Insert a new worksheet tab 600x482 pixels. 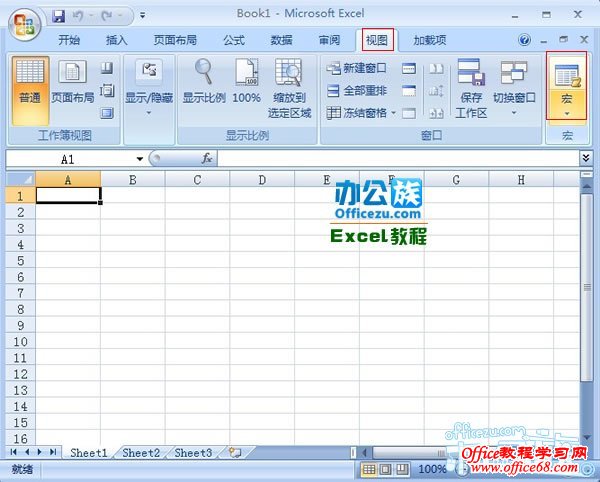235,453
